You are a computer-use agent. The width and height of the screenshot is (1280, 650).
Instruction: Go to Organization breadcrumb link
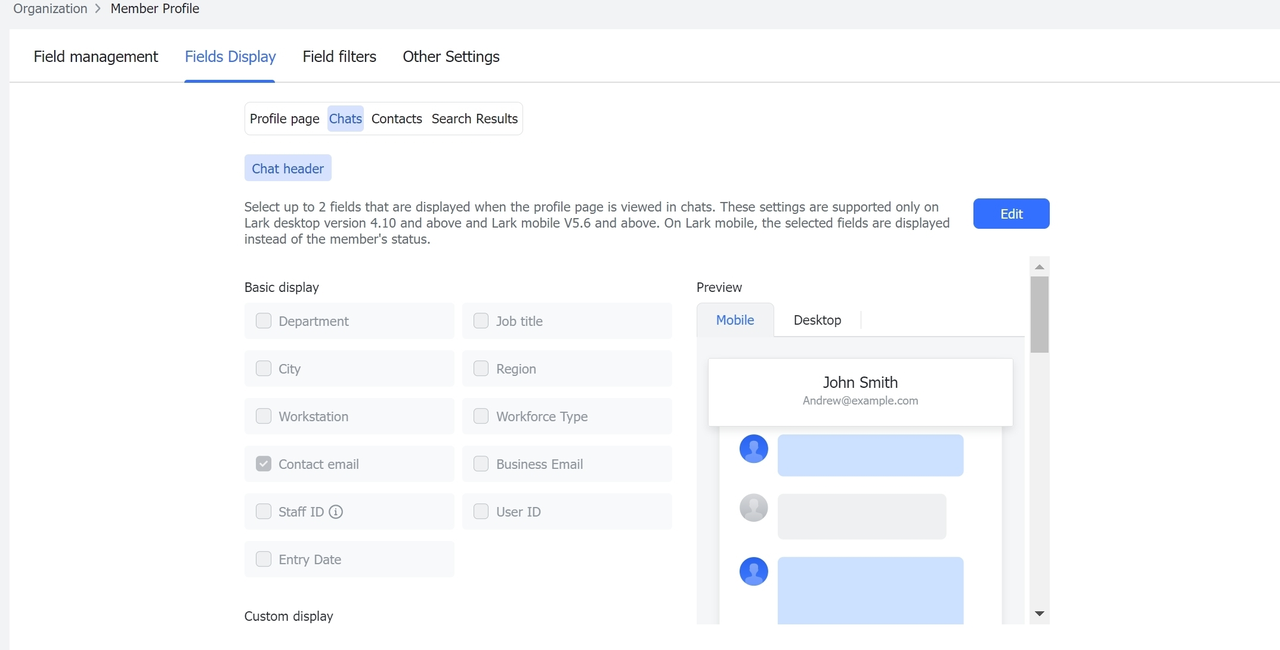click(x=50, y=9)
